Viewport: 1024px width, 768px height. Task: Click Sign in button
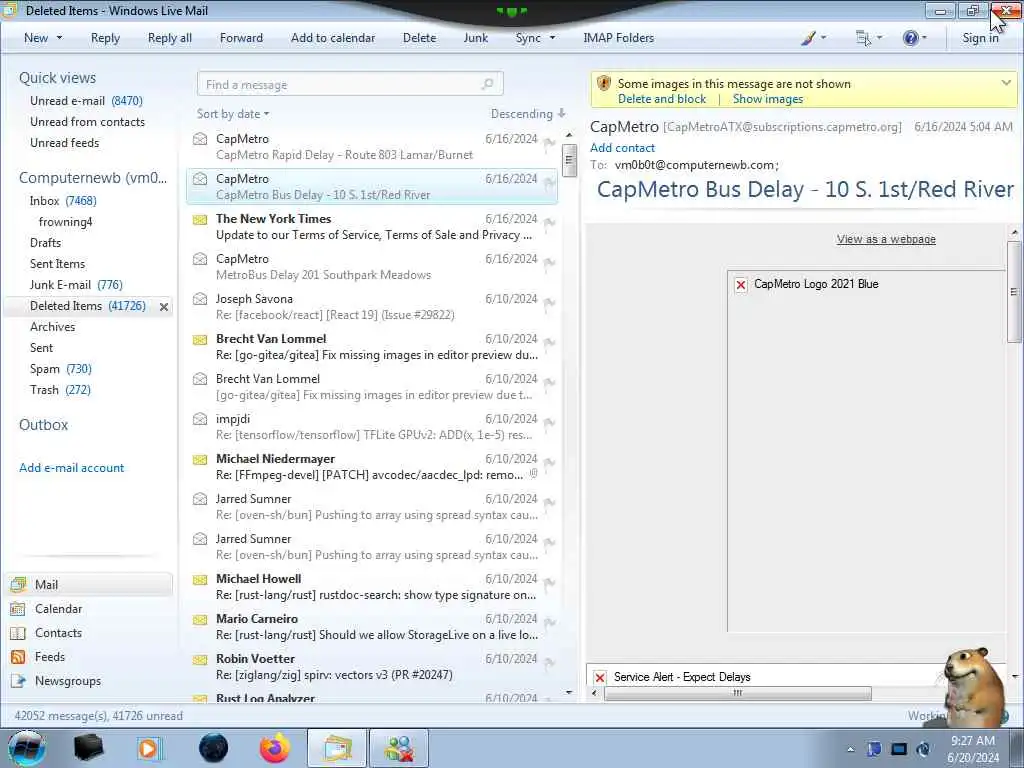[x=980, y=38]
